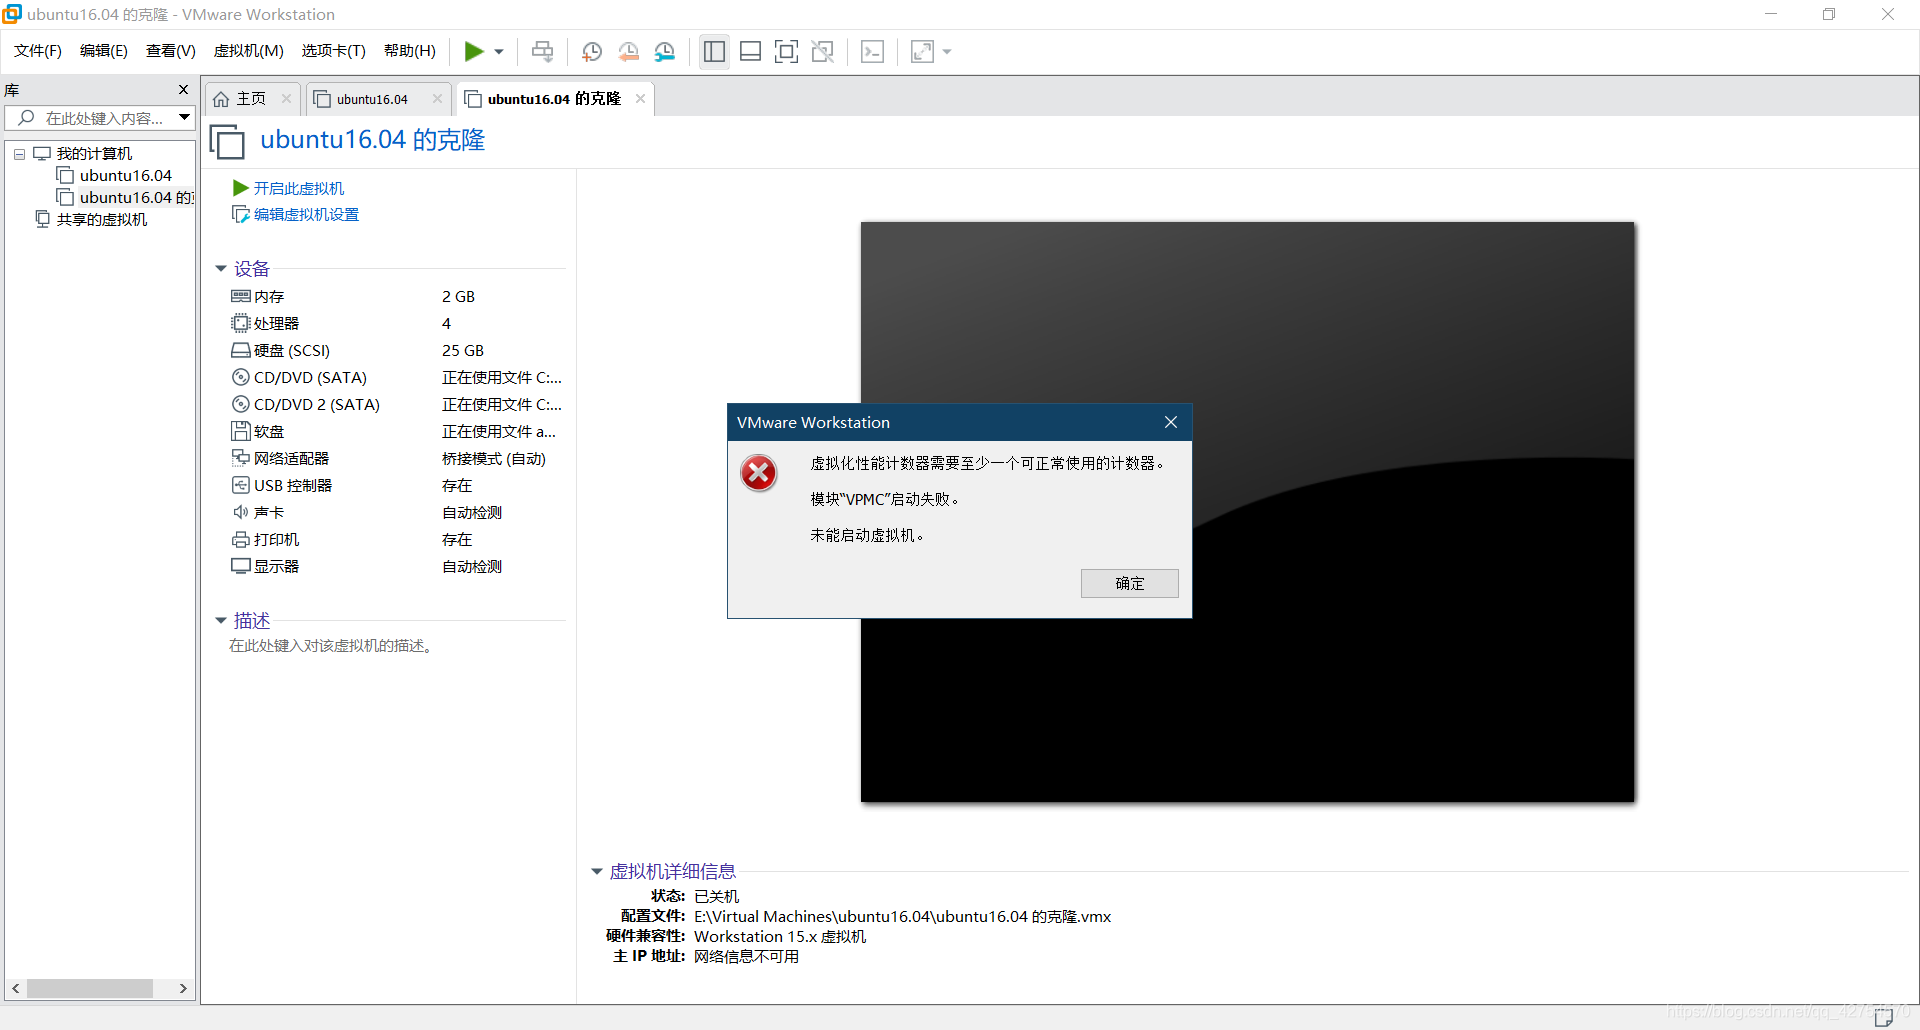
Task: Open the snapshot manager
Action: click(665, 51)
